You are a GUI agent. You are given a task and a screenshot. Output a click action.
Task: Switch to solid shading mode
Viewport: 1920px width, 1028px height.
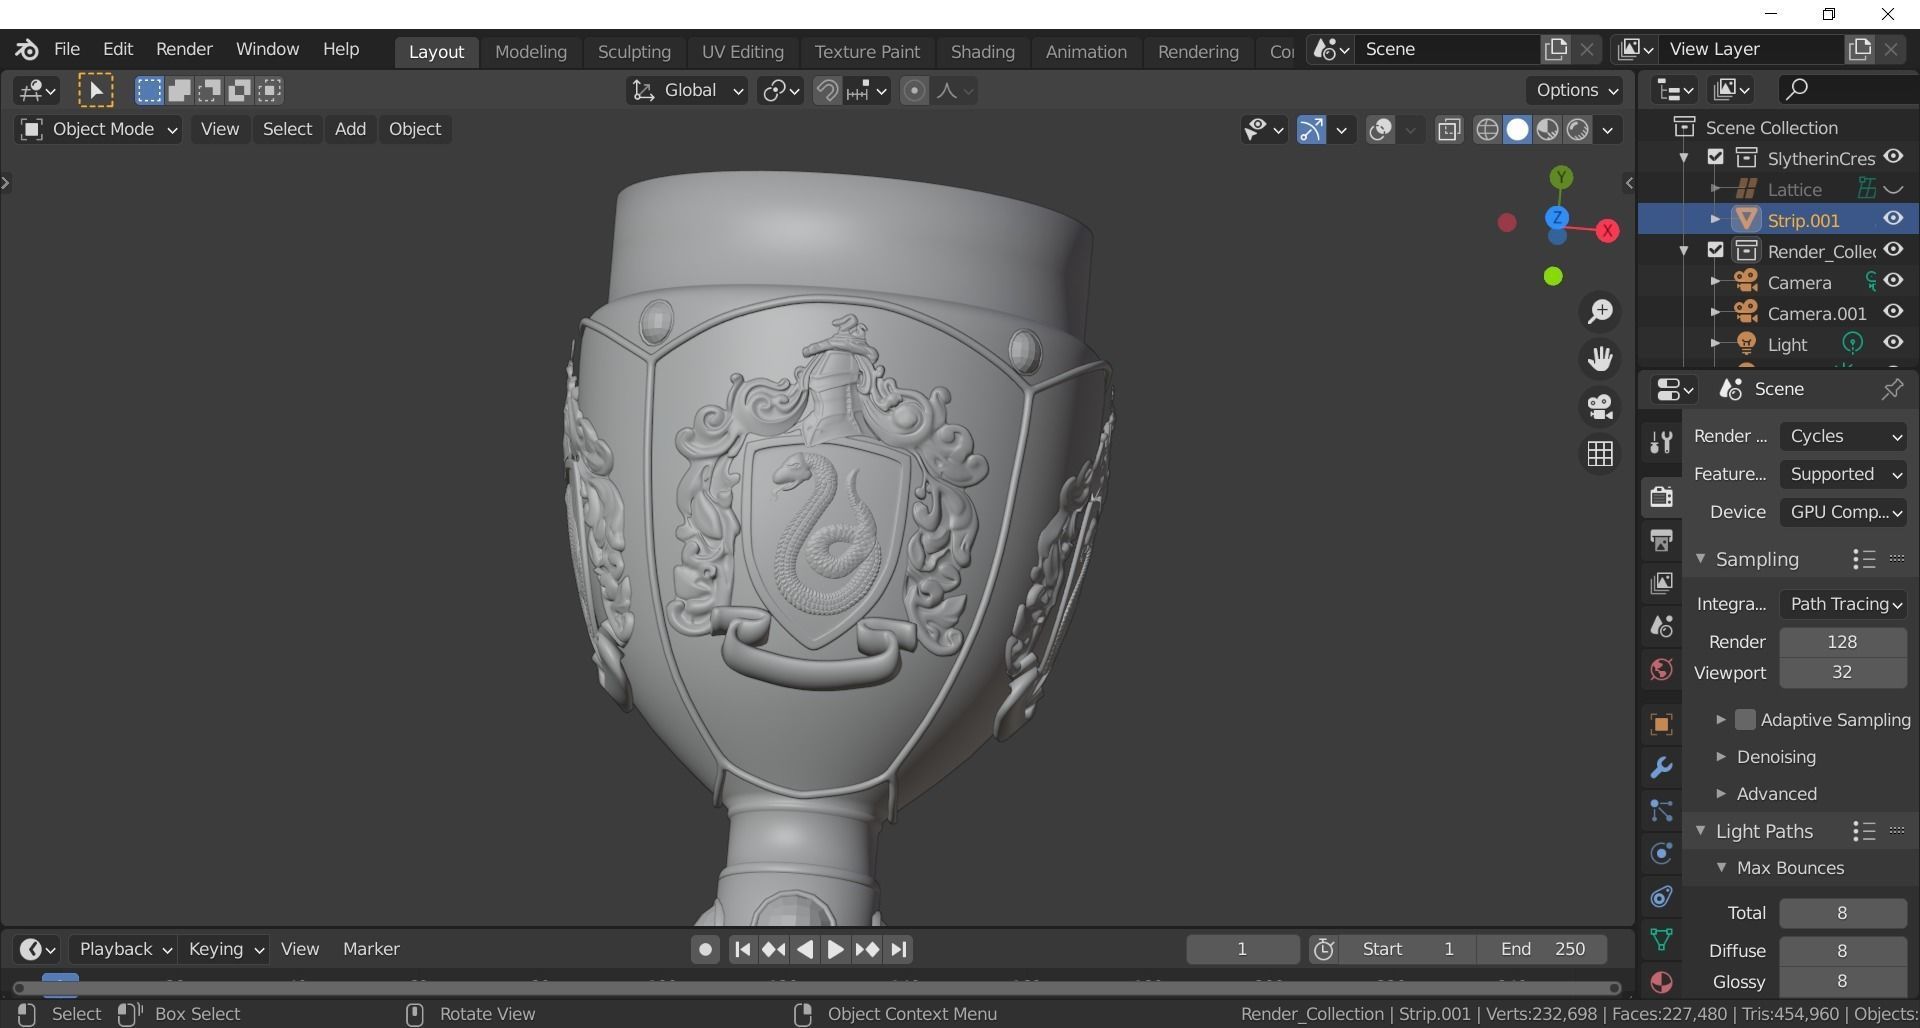(x=1518, y=130)
